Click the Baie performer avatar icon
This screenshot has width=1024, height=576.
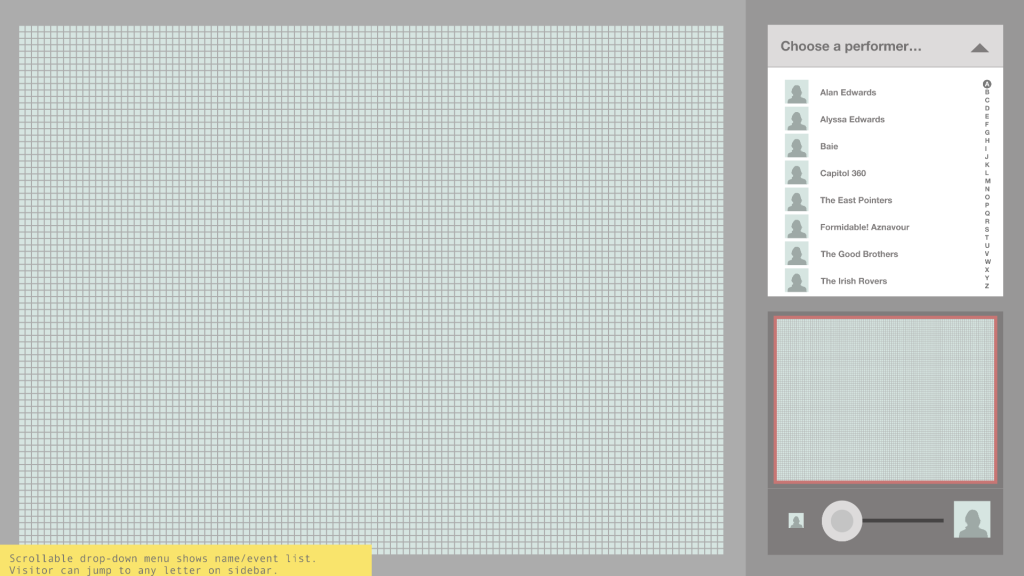click(796, 146)
